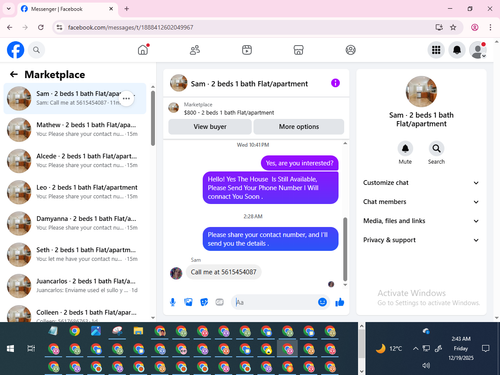This screenshot has width=500, height=375.
Task: Open the Facebook logo home link
Action: [16, 50]
